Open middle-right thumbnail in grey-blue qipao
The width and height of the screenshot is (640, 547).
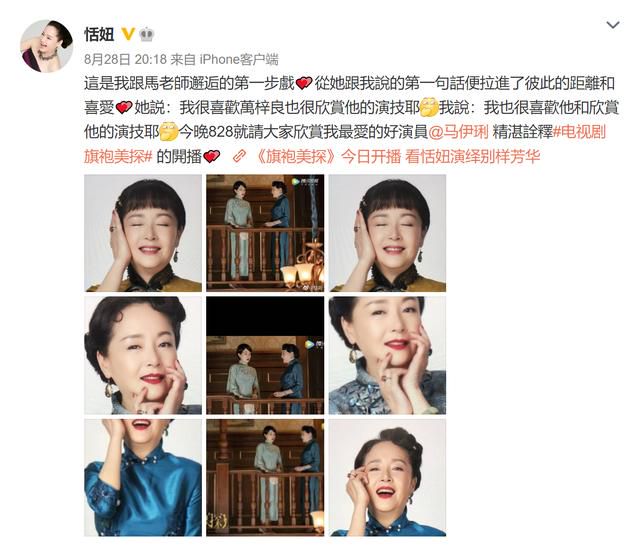[387, 356]
